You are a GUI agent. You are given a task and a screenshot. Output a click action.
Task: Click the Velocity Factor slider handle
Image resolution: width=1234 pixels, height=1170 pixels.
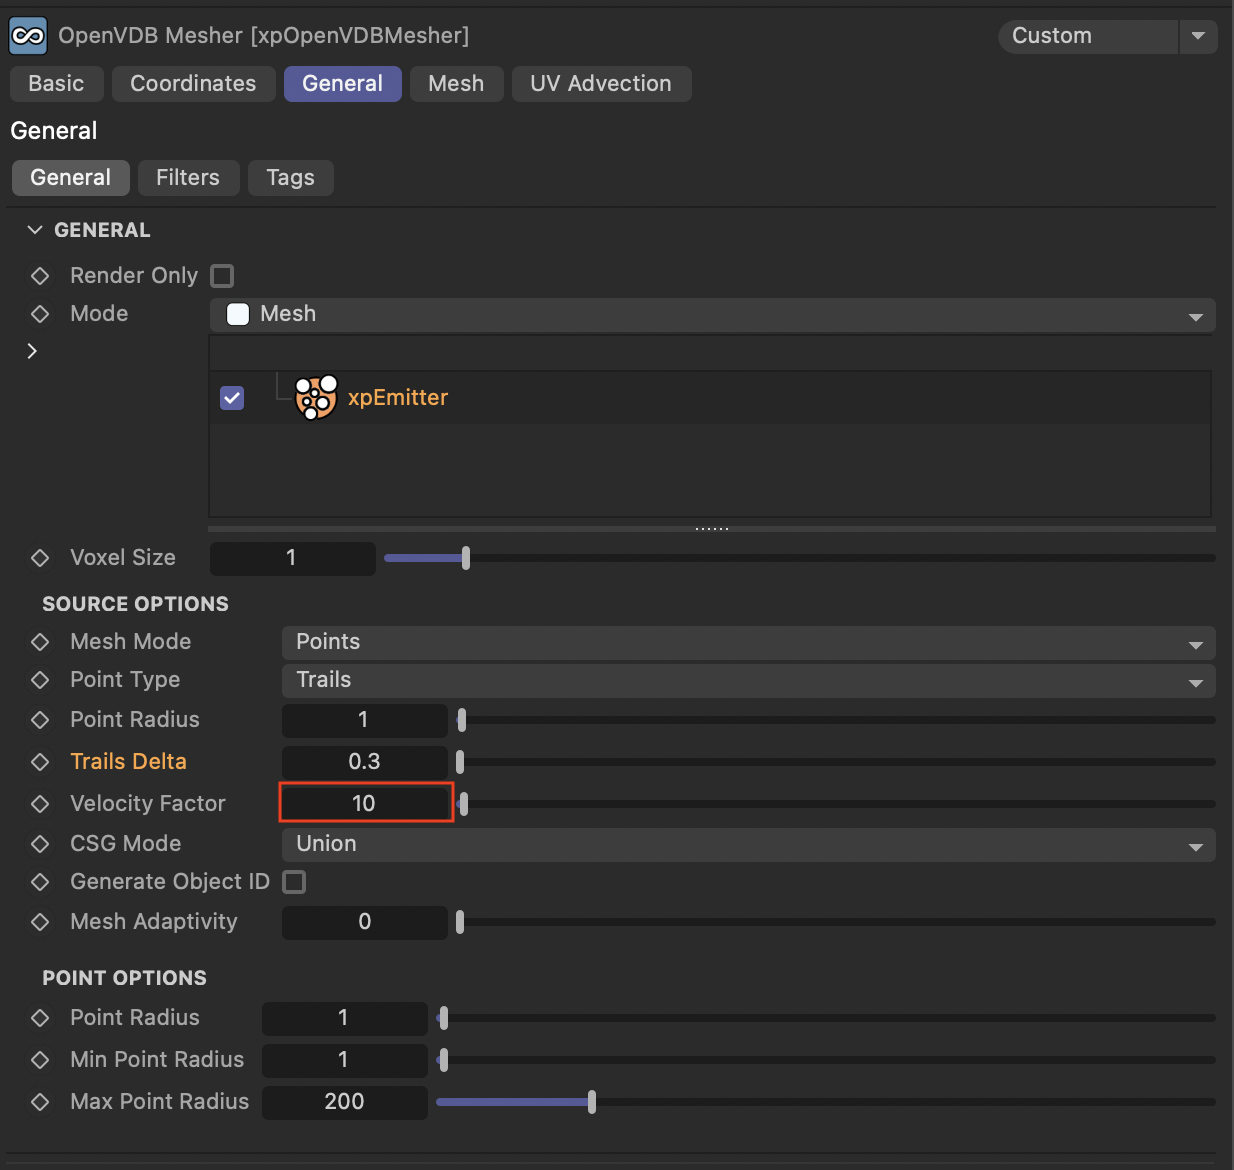pos(463,804)
